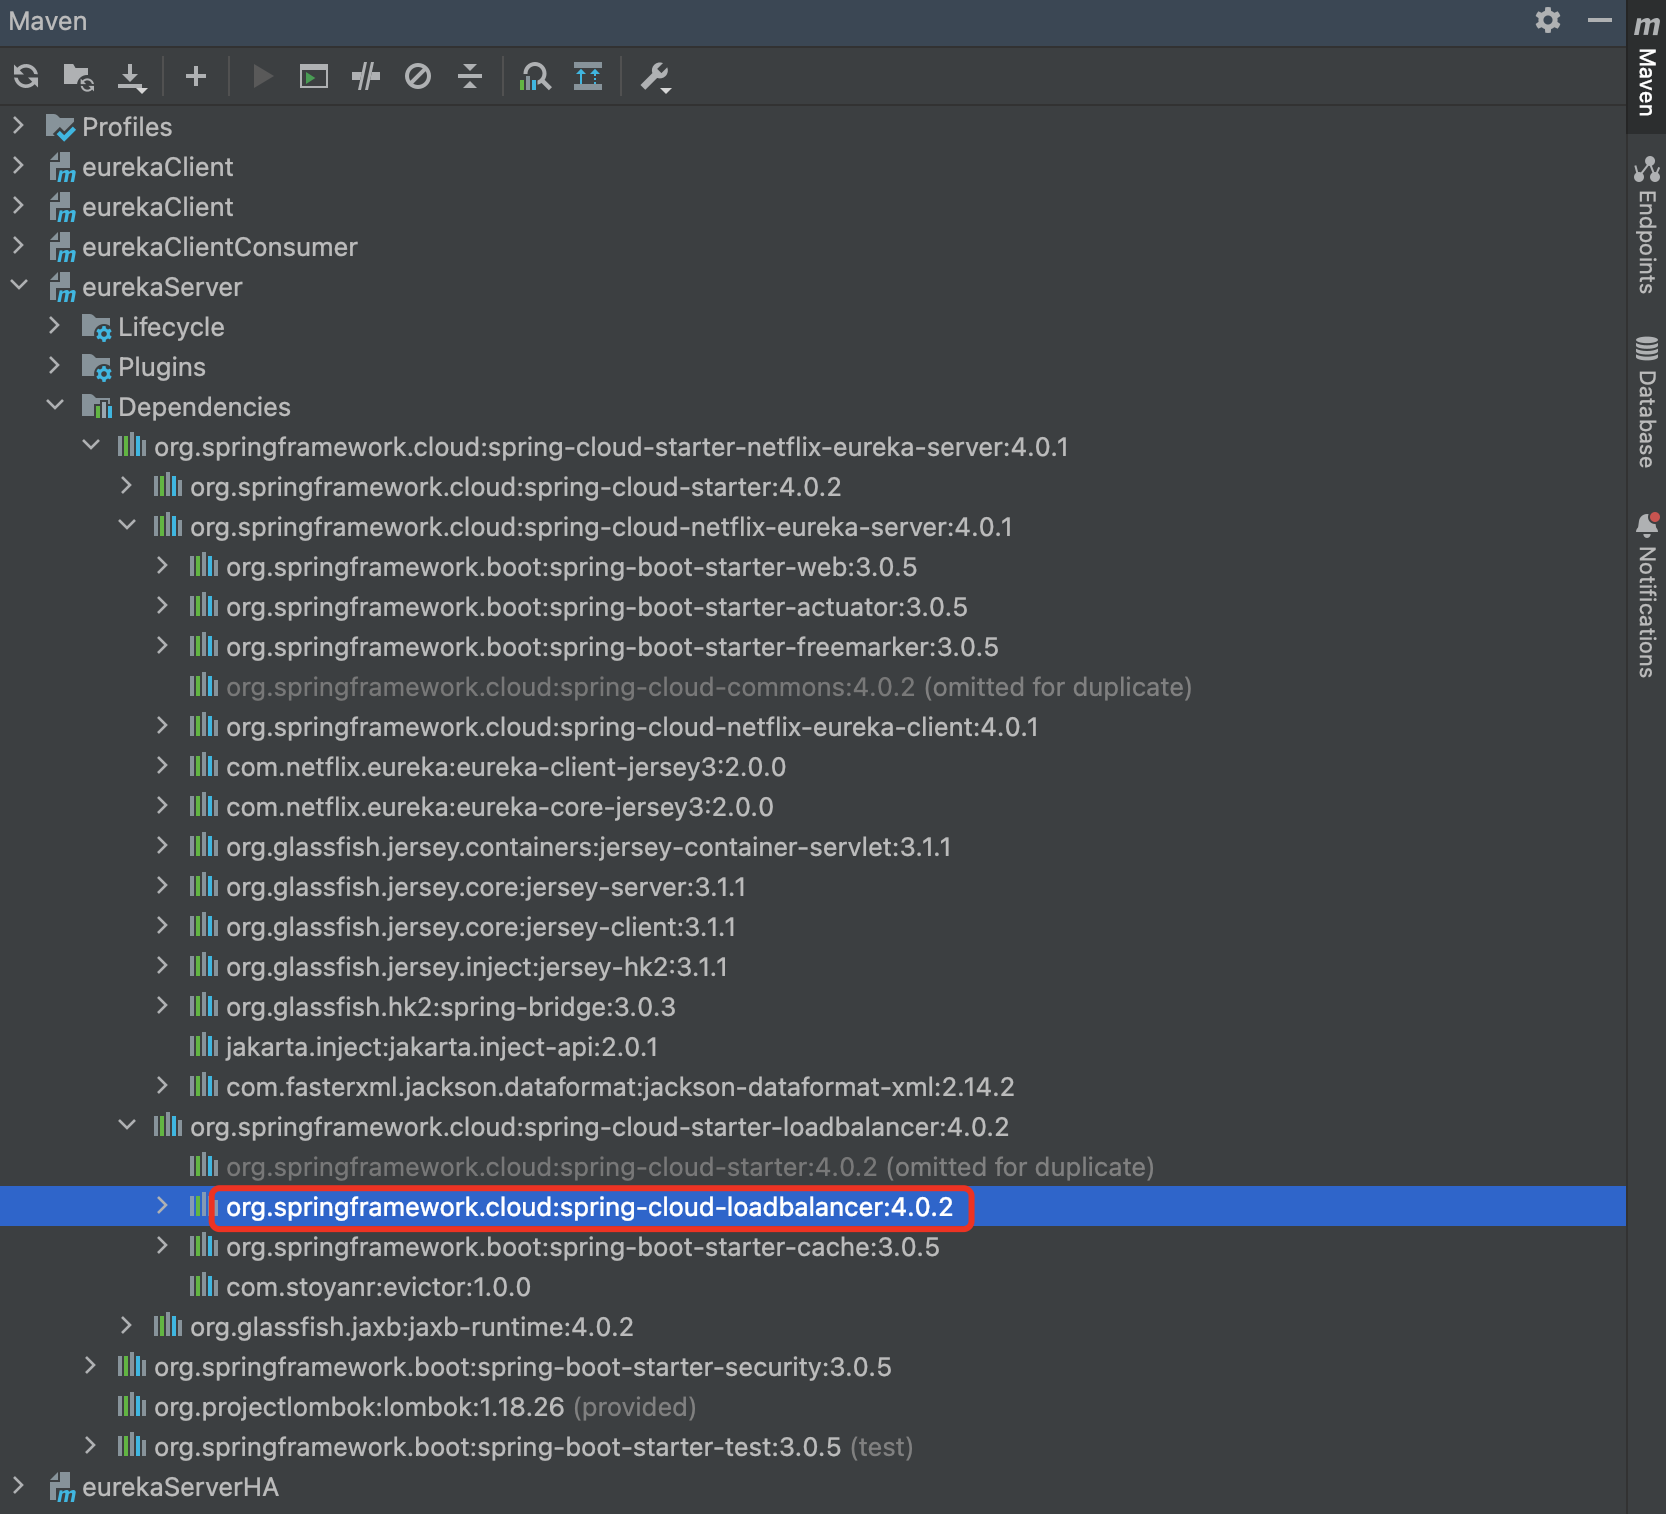Expand spring-cloud-starter:4.0.2 dependency
Screen dimensions: 1666x1514
click(x=126, y=486)
